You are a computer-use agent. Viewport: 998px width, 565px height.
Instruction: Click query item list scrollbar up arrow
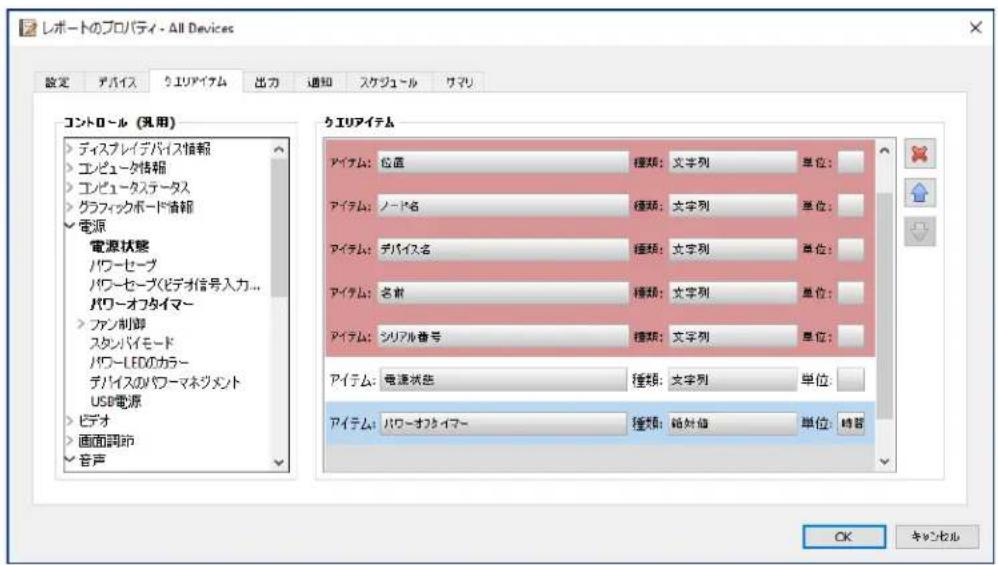point(884,150)
